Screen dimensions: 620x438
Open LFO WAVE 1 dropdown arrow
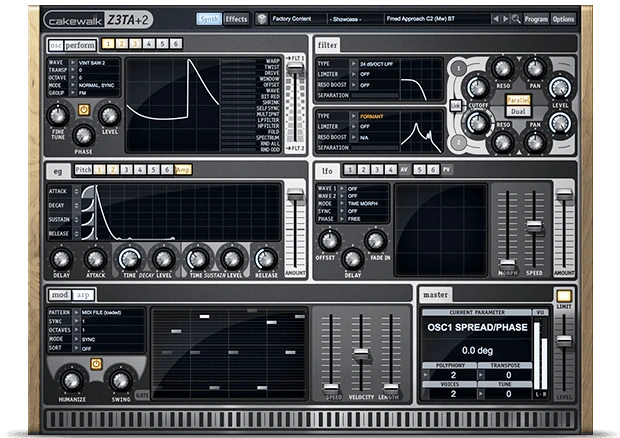point(342,189)
